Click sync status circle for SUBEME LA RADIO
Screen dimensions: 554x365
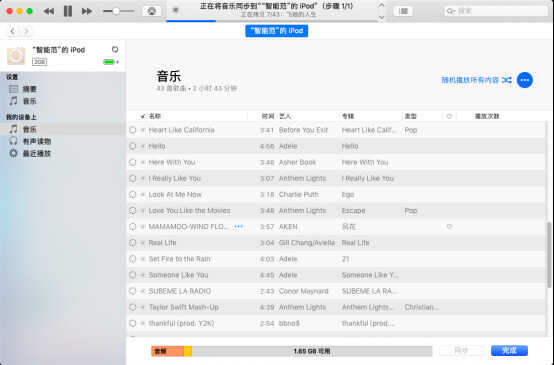tap(132, 291)
